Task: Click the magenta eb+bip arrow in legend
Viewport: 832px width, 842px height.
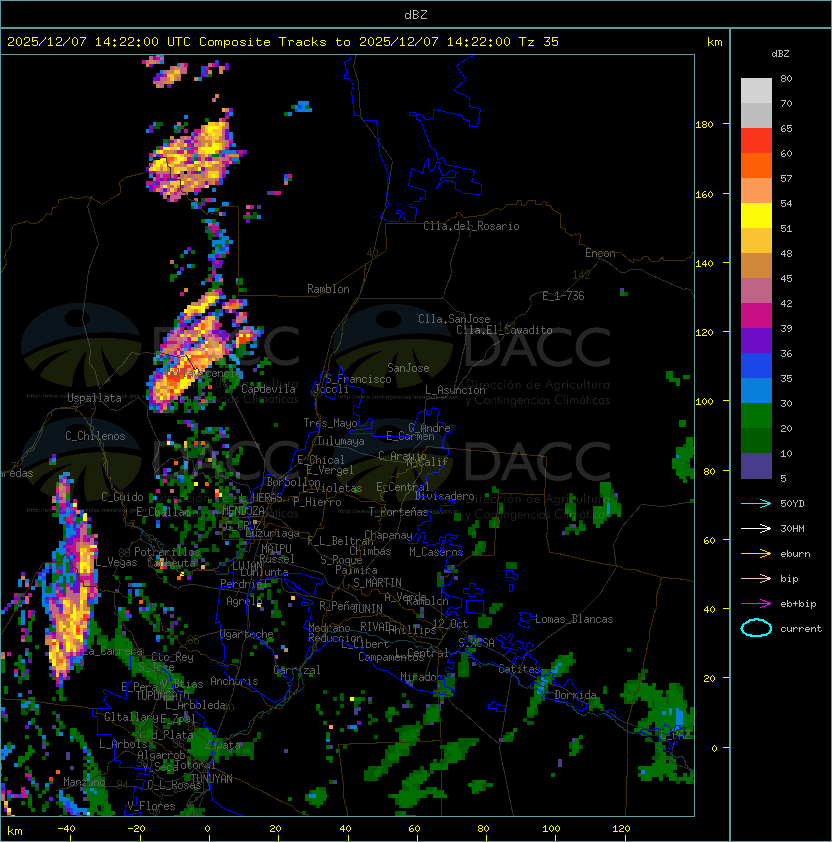Action: (x=756, y=604)
